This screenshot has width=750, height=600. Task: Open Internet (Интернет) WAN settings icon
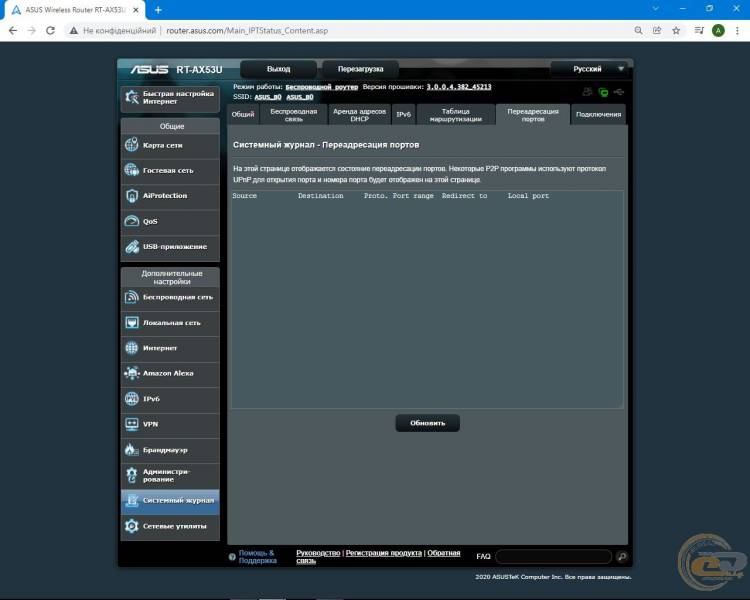[x=132, y=348]
